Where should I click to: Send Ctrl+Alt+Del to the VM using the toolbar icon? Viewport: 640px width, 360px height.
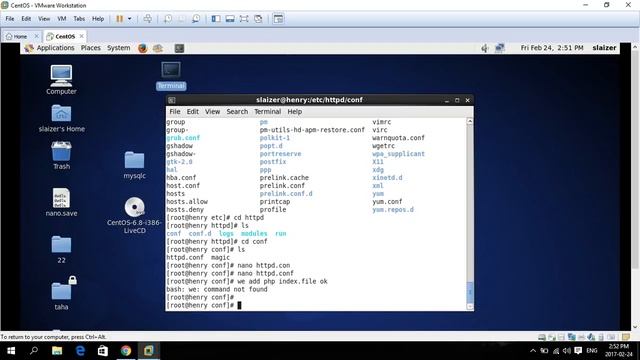click(148, 19)
